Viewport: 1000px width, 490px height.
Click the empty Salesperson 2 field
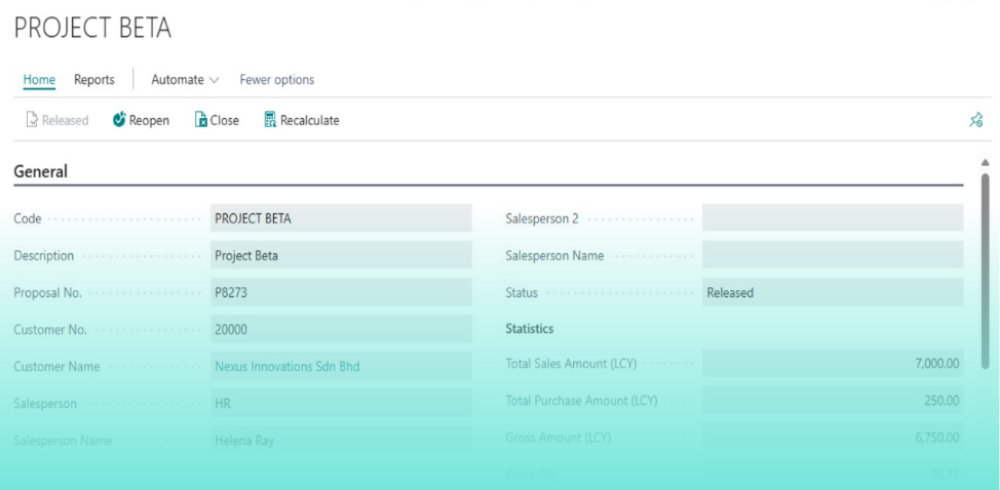(x=832, y=218)
